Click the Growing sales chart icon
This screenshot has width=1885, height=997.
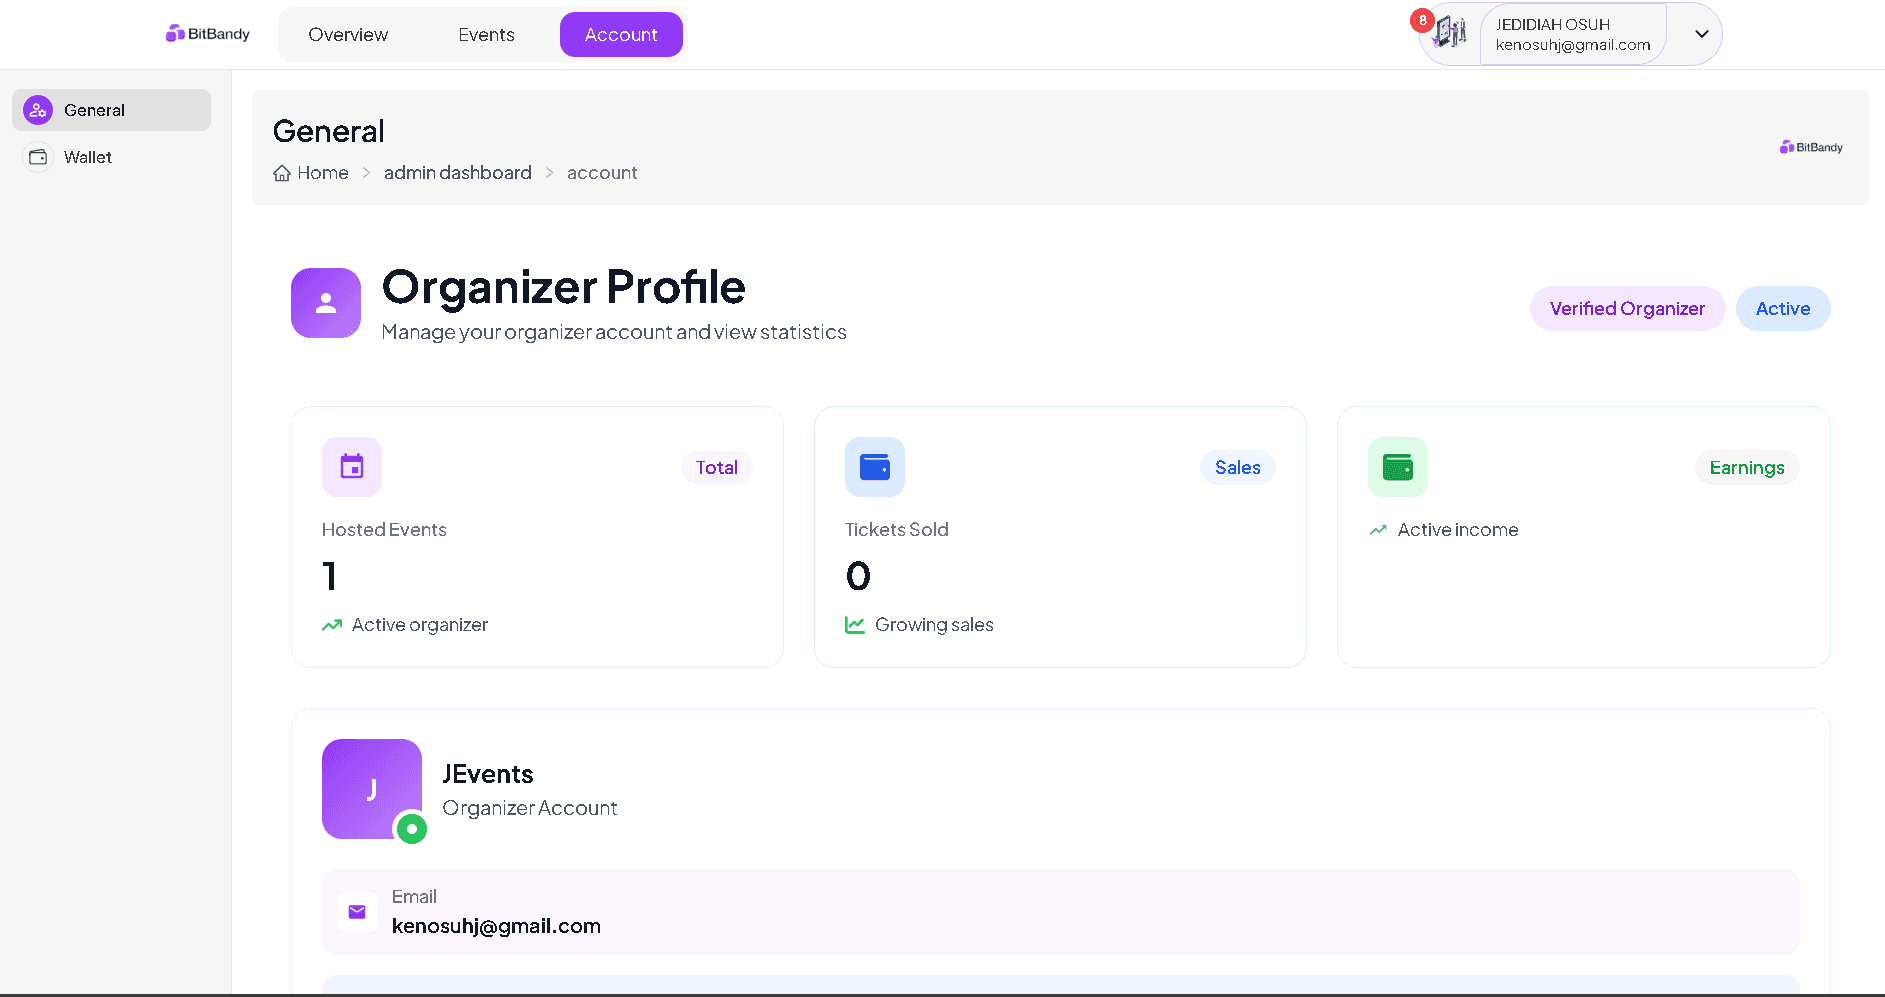[x=855, y=624]
